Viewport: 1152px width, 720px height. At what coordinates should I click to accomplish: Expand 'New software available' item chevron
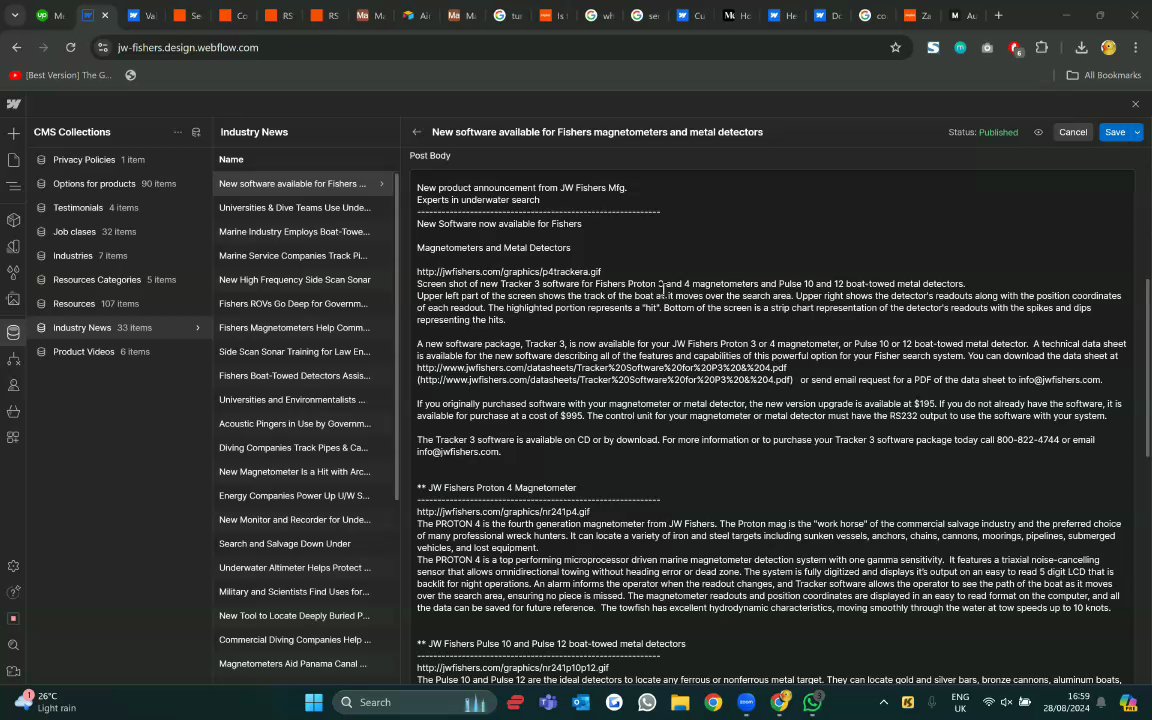pyautogui.click(x=381, y=184)
